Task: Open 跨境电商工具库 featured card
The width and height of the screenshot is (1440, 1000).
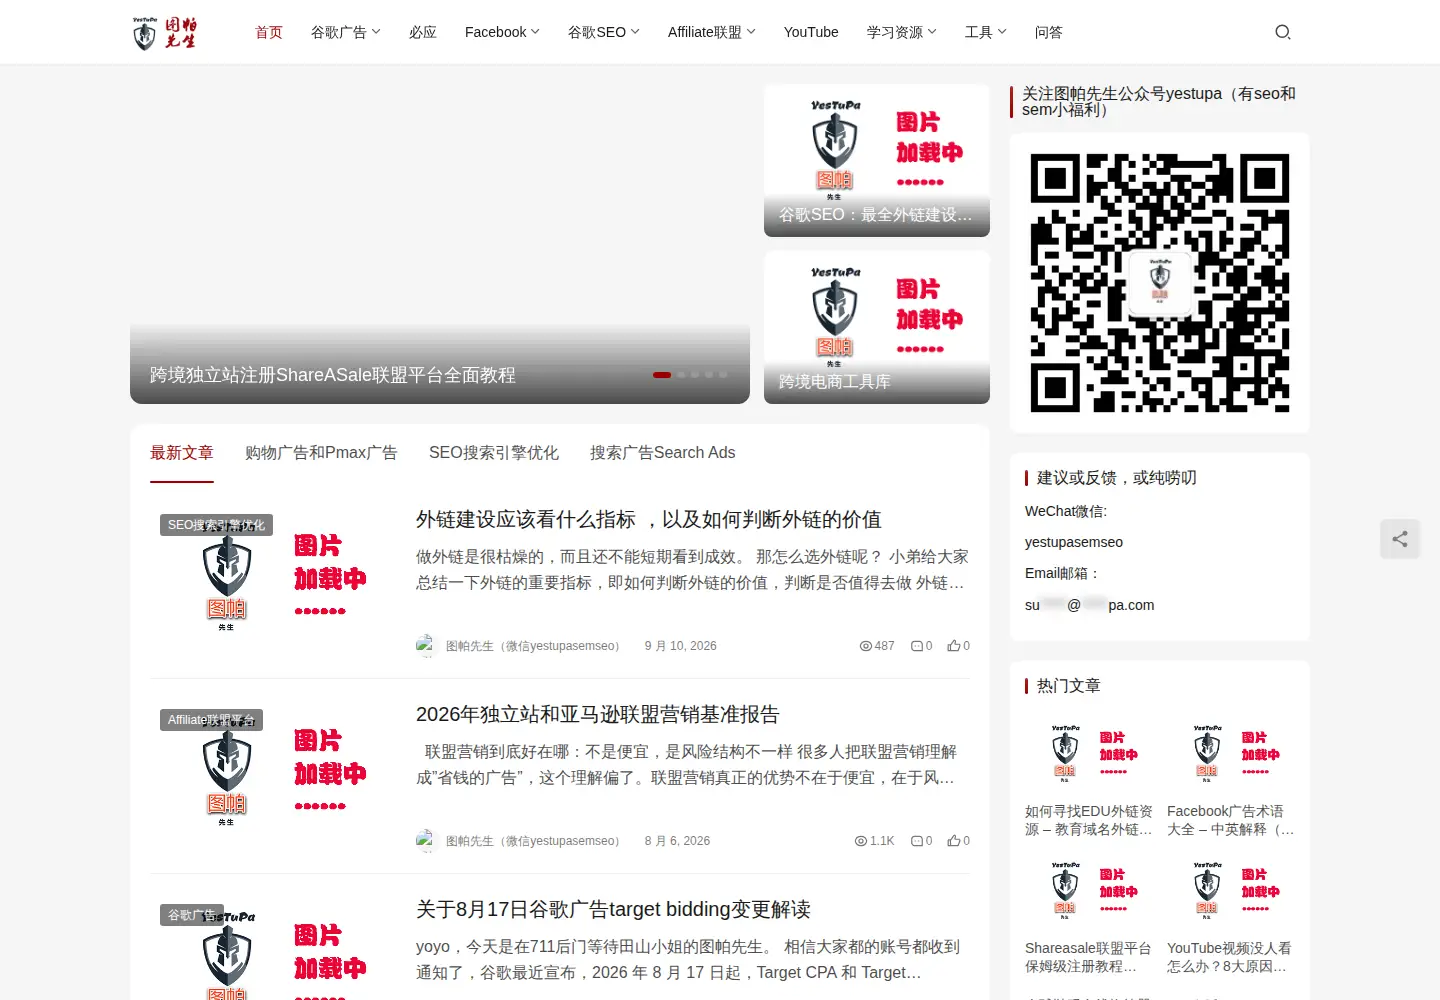Action: click(x=877, y=328)
